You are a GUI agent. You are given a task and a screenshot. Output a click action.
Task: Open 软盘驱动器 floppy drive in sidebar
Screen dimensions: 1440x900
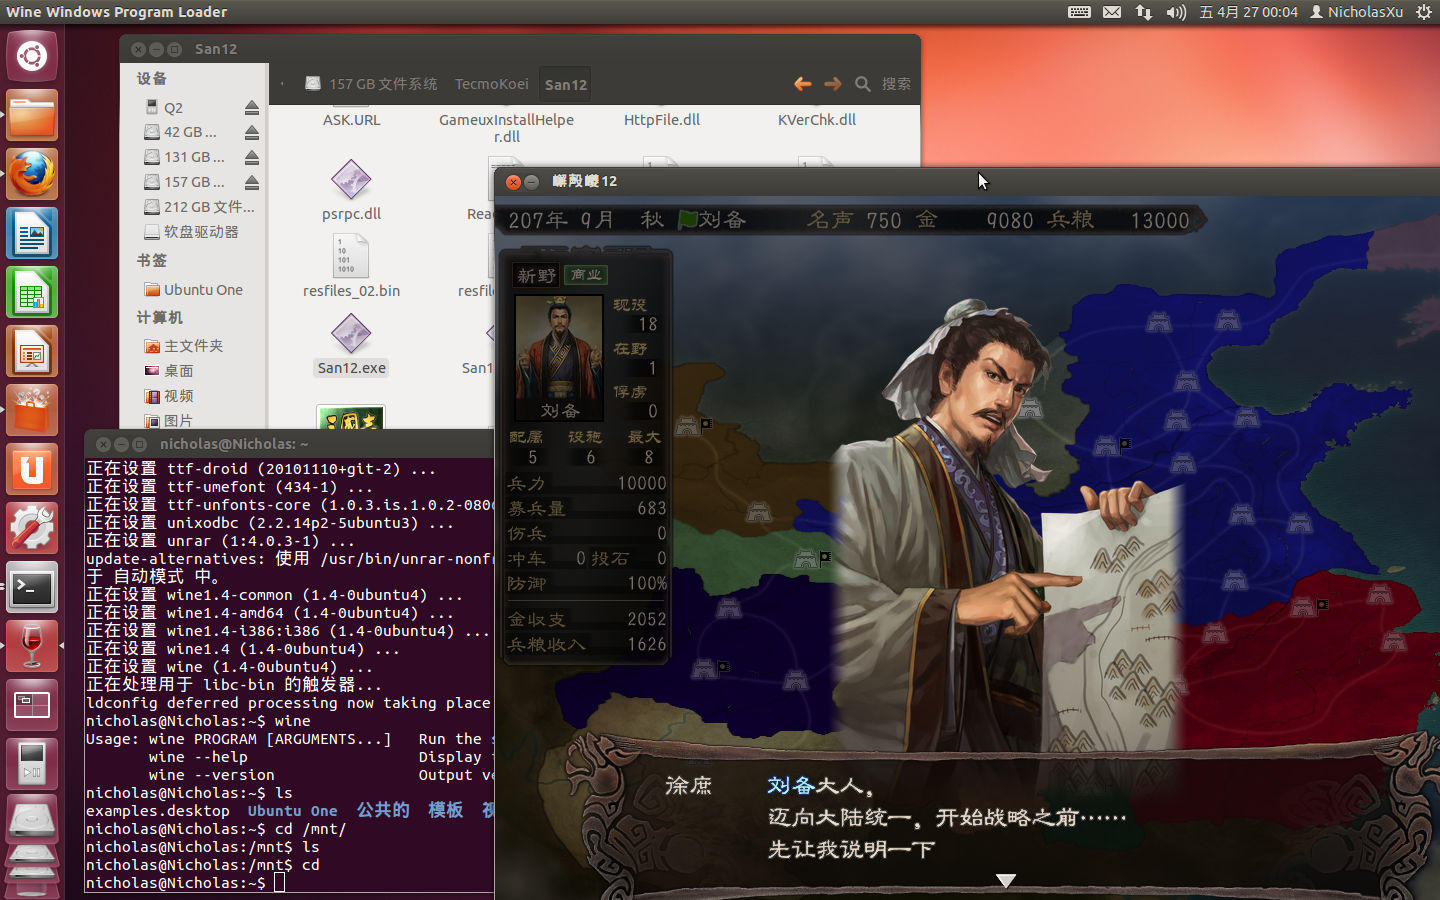click(191, 232)
